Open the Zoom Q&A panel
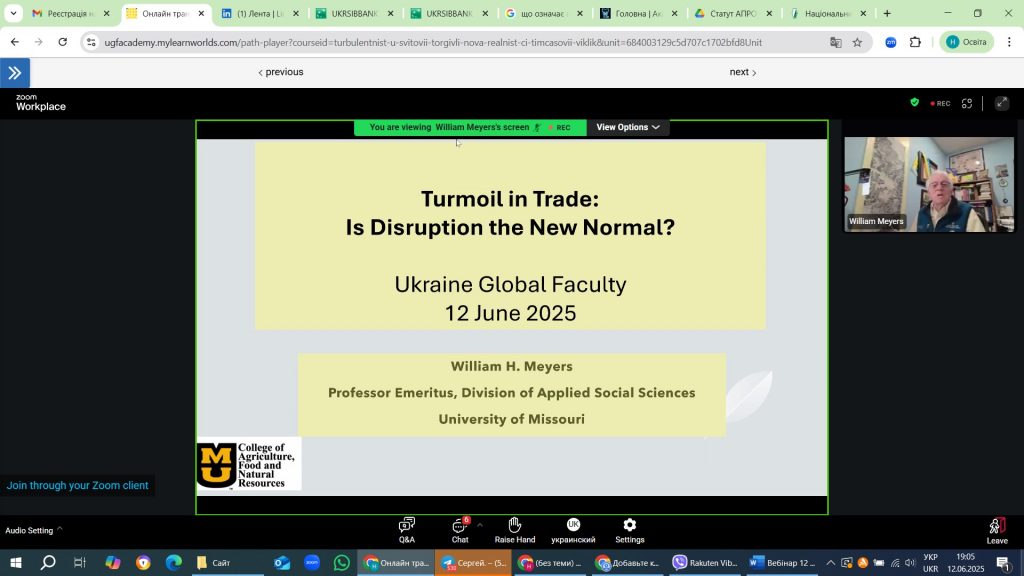 click(407, 530)
